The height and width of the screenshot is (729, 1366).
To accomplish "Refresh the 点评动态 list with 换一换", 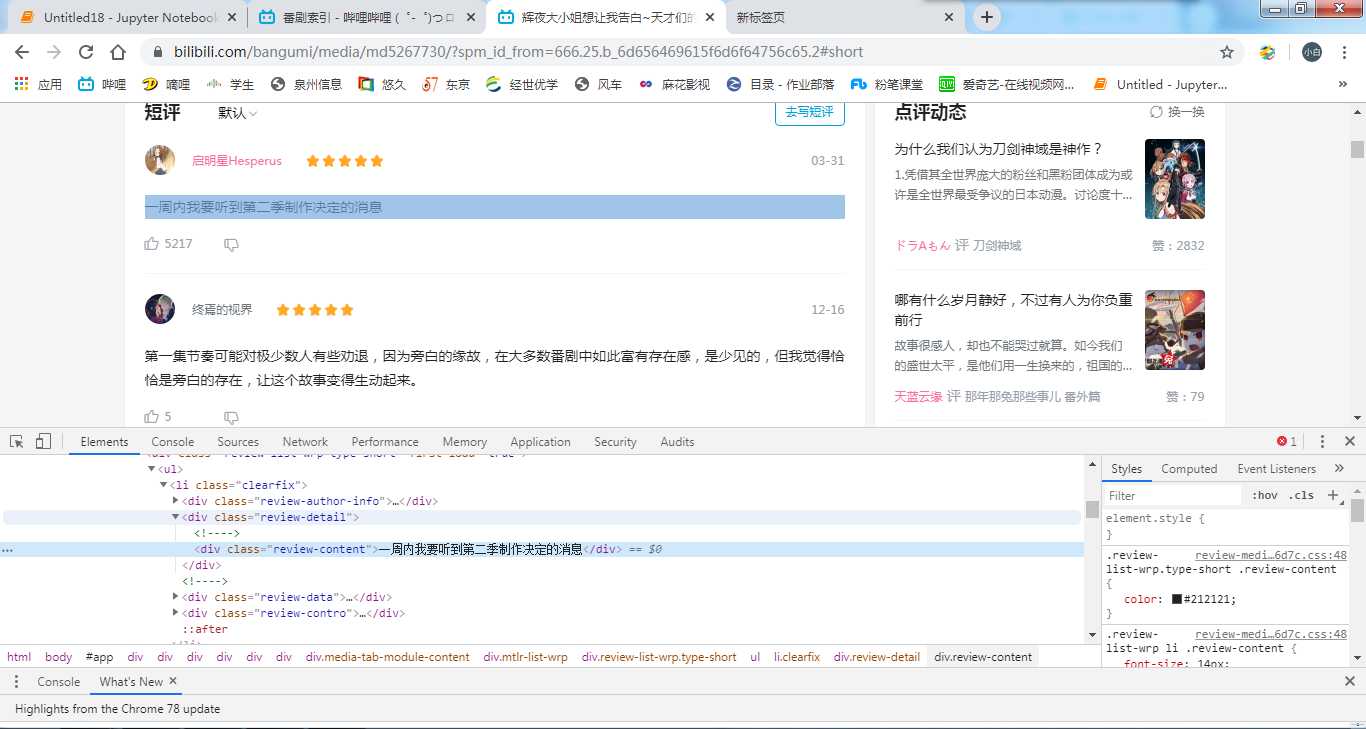I will (x=1177, y=112).
